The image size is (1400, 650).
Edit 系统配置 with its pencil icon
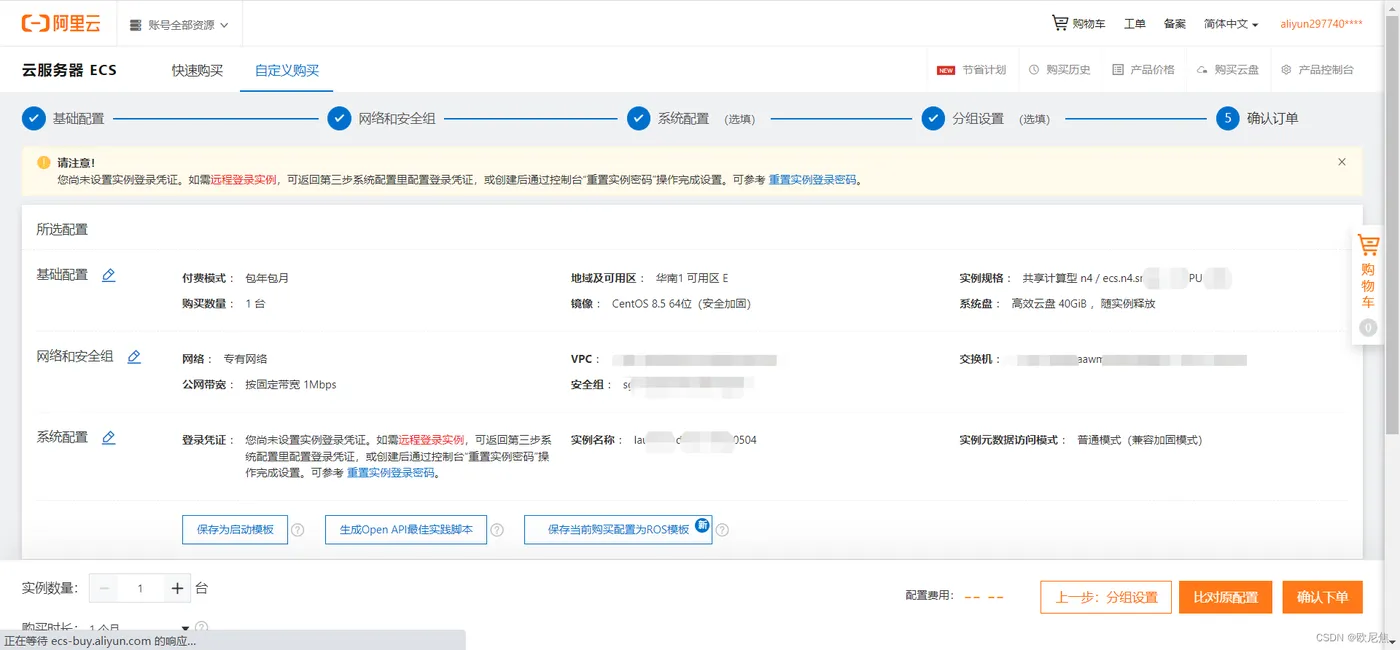click(x=110, y=437)
